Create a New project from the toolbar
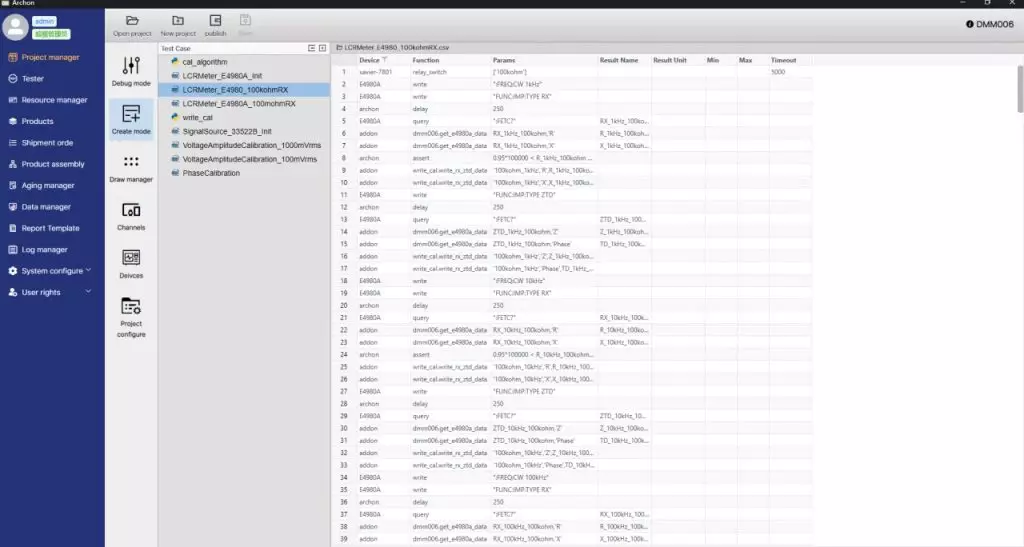 point(178,26)
